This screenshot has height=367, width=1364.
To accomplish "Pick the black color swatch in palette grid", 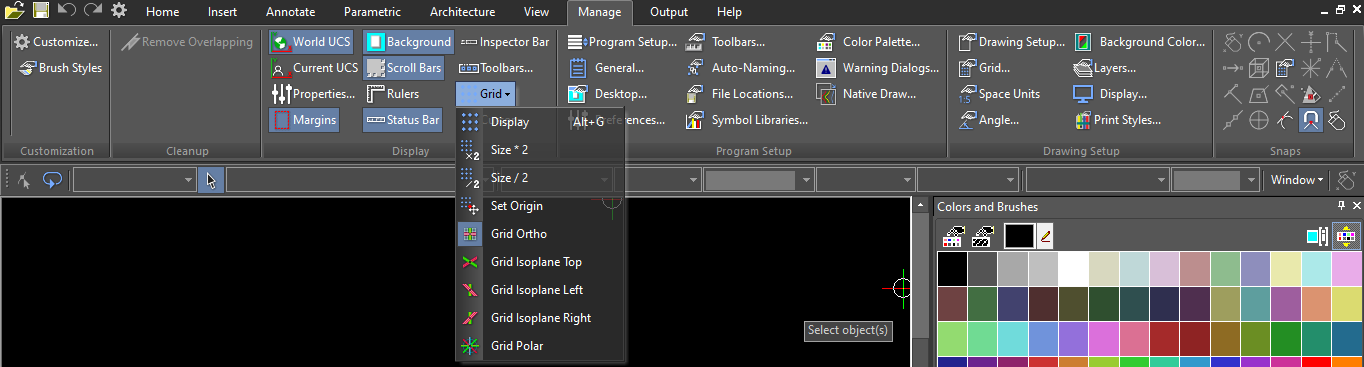I will (952, 268).
